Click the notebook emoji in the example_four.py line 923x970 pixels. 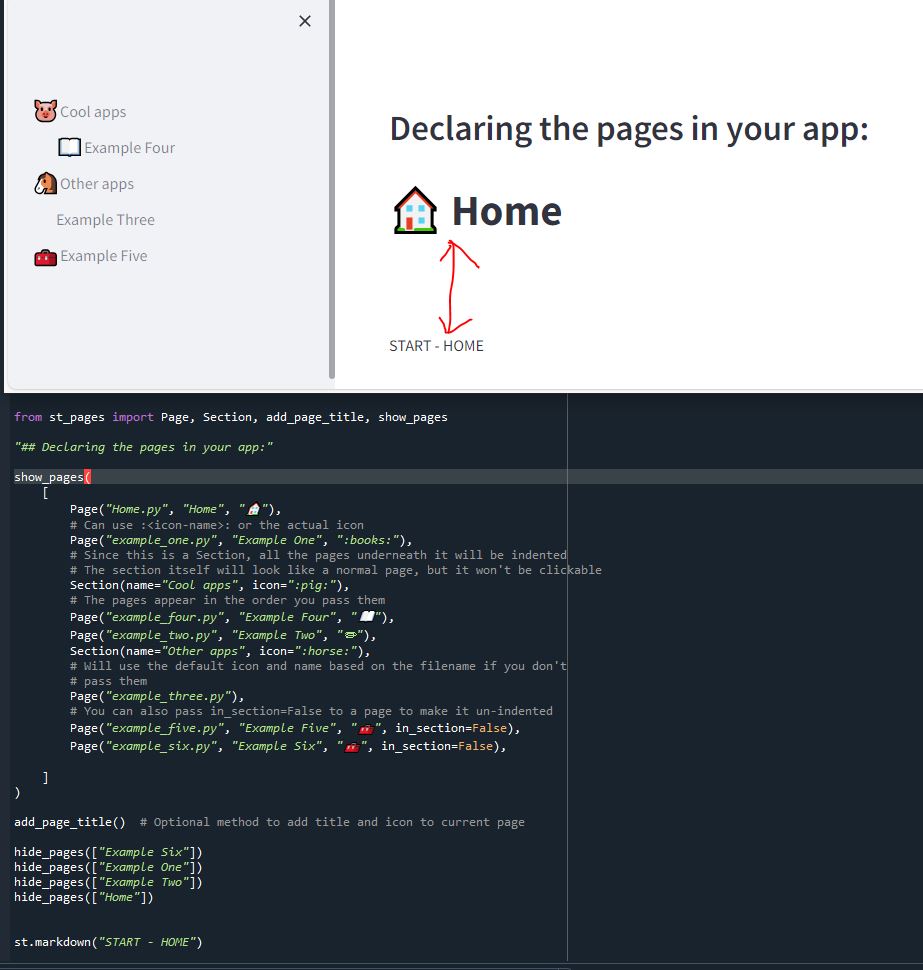(367, 616)
